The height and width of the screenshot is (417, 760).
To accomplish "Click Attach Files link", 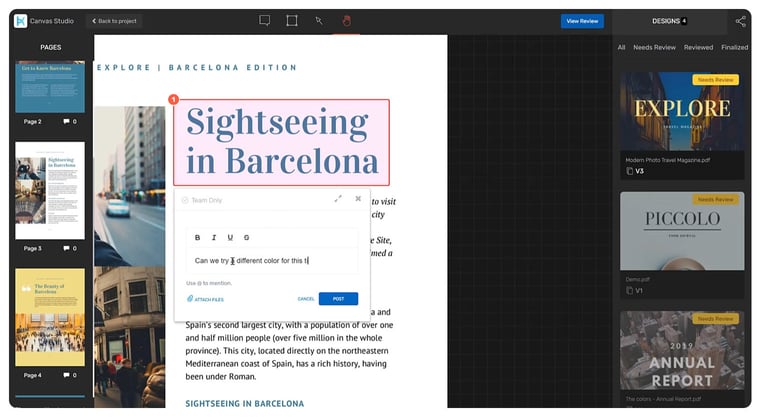I will tap(206, 299).
